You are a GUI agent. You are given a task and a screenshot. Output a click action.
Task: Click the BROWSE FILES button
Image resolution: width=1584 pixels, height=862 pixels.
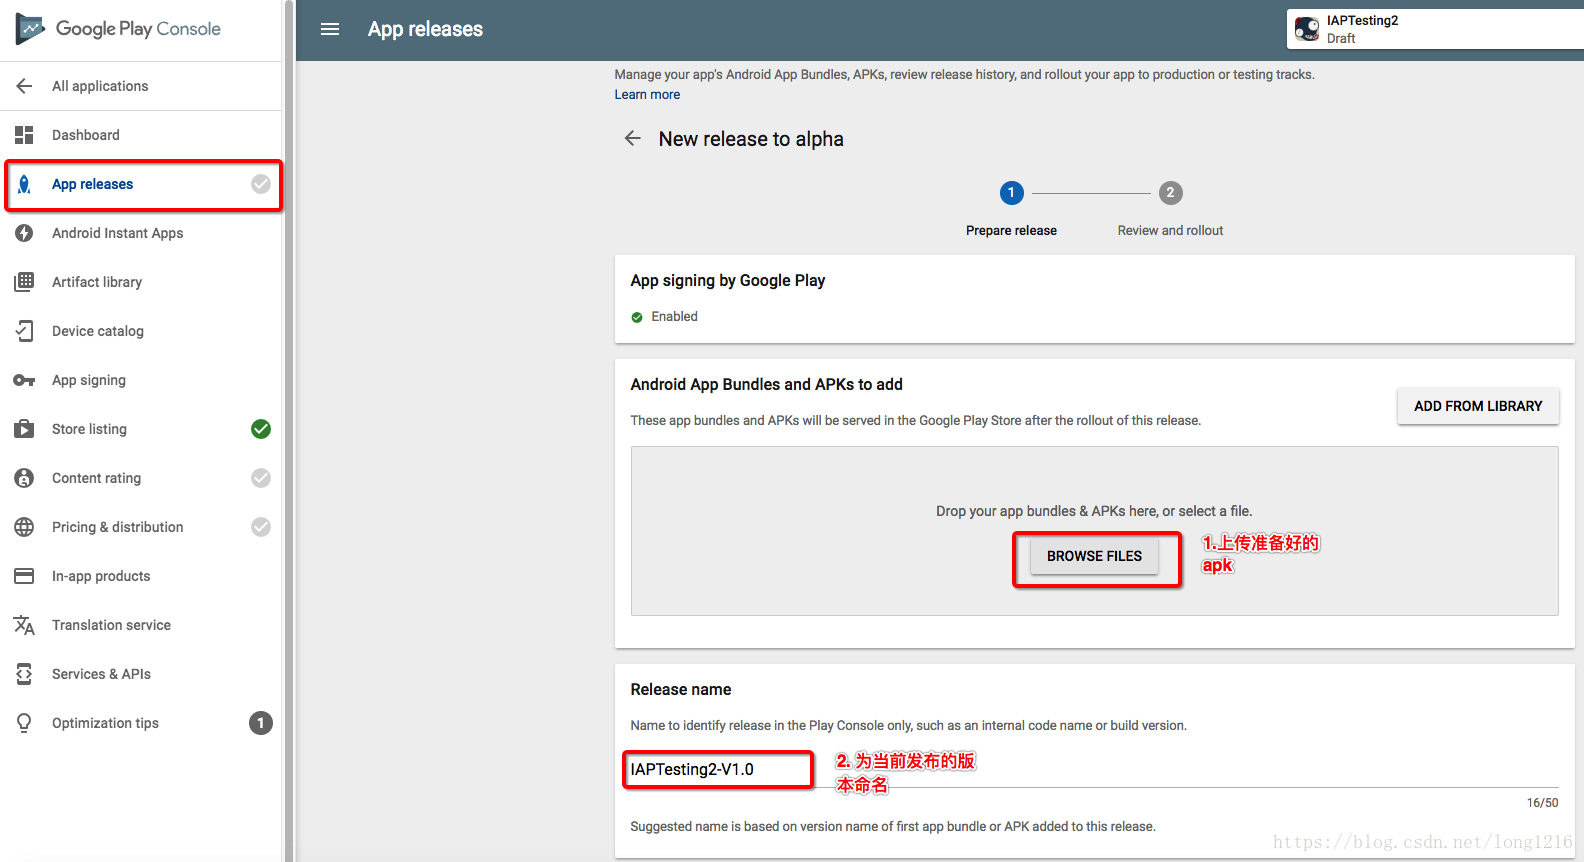(x=1094, y=556)
